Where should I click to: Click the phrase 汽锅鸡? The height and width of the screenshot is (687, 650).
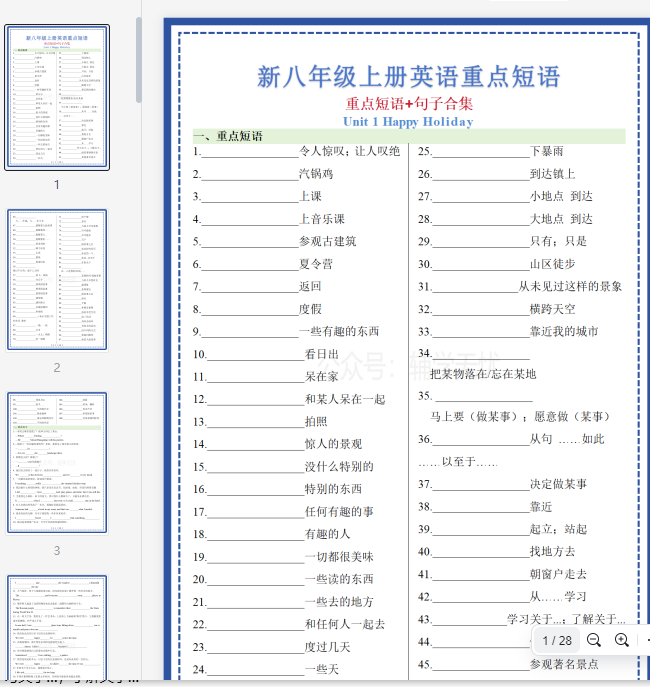point(316,174)
